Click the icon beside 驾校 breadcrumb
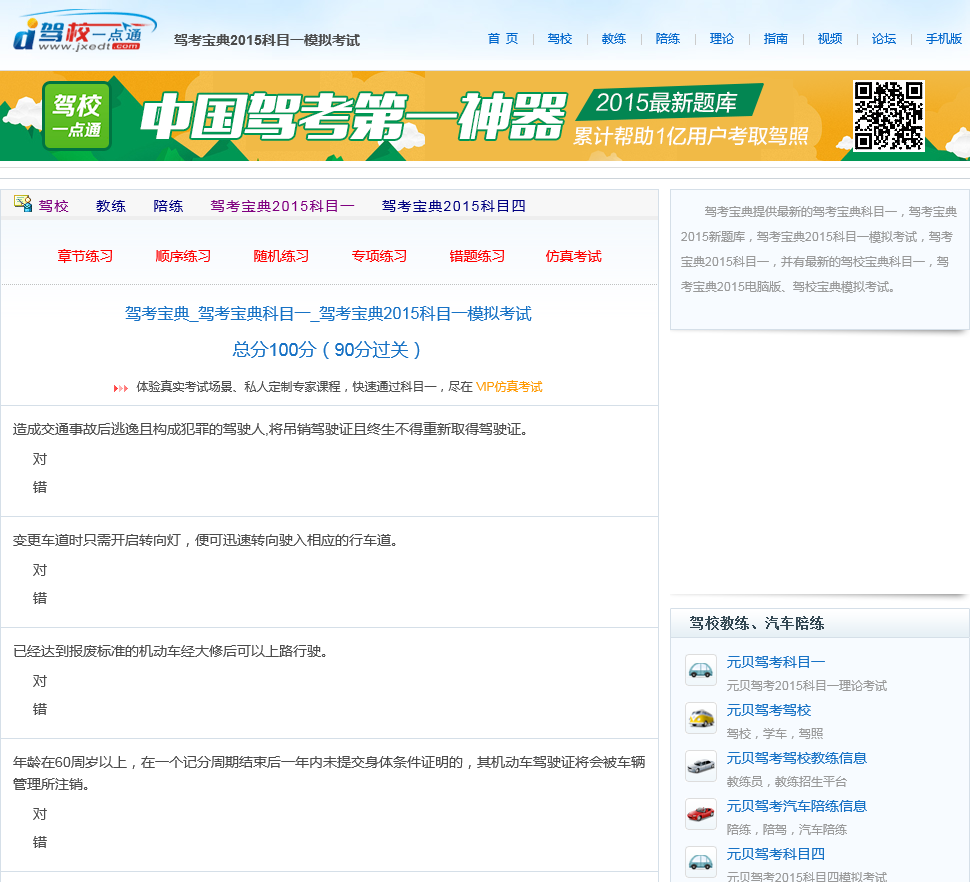The width and height of the screenshot is (970, 882). pos(23,203)
